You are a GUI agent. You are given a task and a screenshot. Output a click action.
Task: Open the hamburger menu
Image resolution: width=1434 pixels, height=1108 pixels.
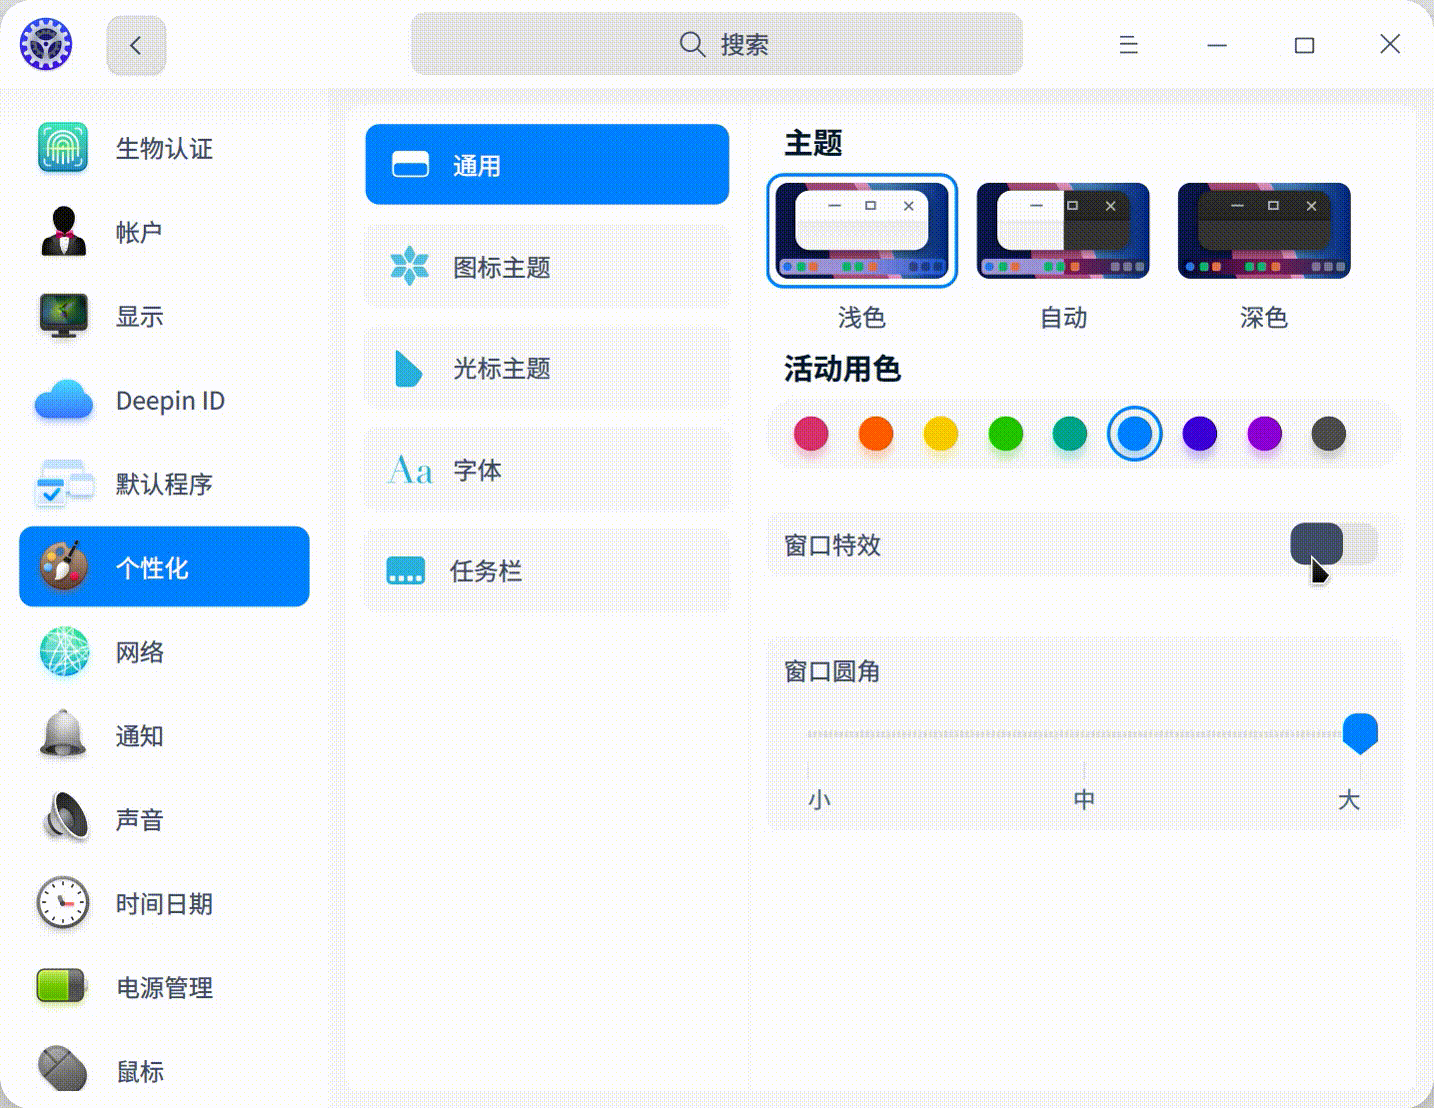(x=1129, y=45)
